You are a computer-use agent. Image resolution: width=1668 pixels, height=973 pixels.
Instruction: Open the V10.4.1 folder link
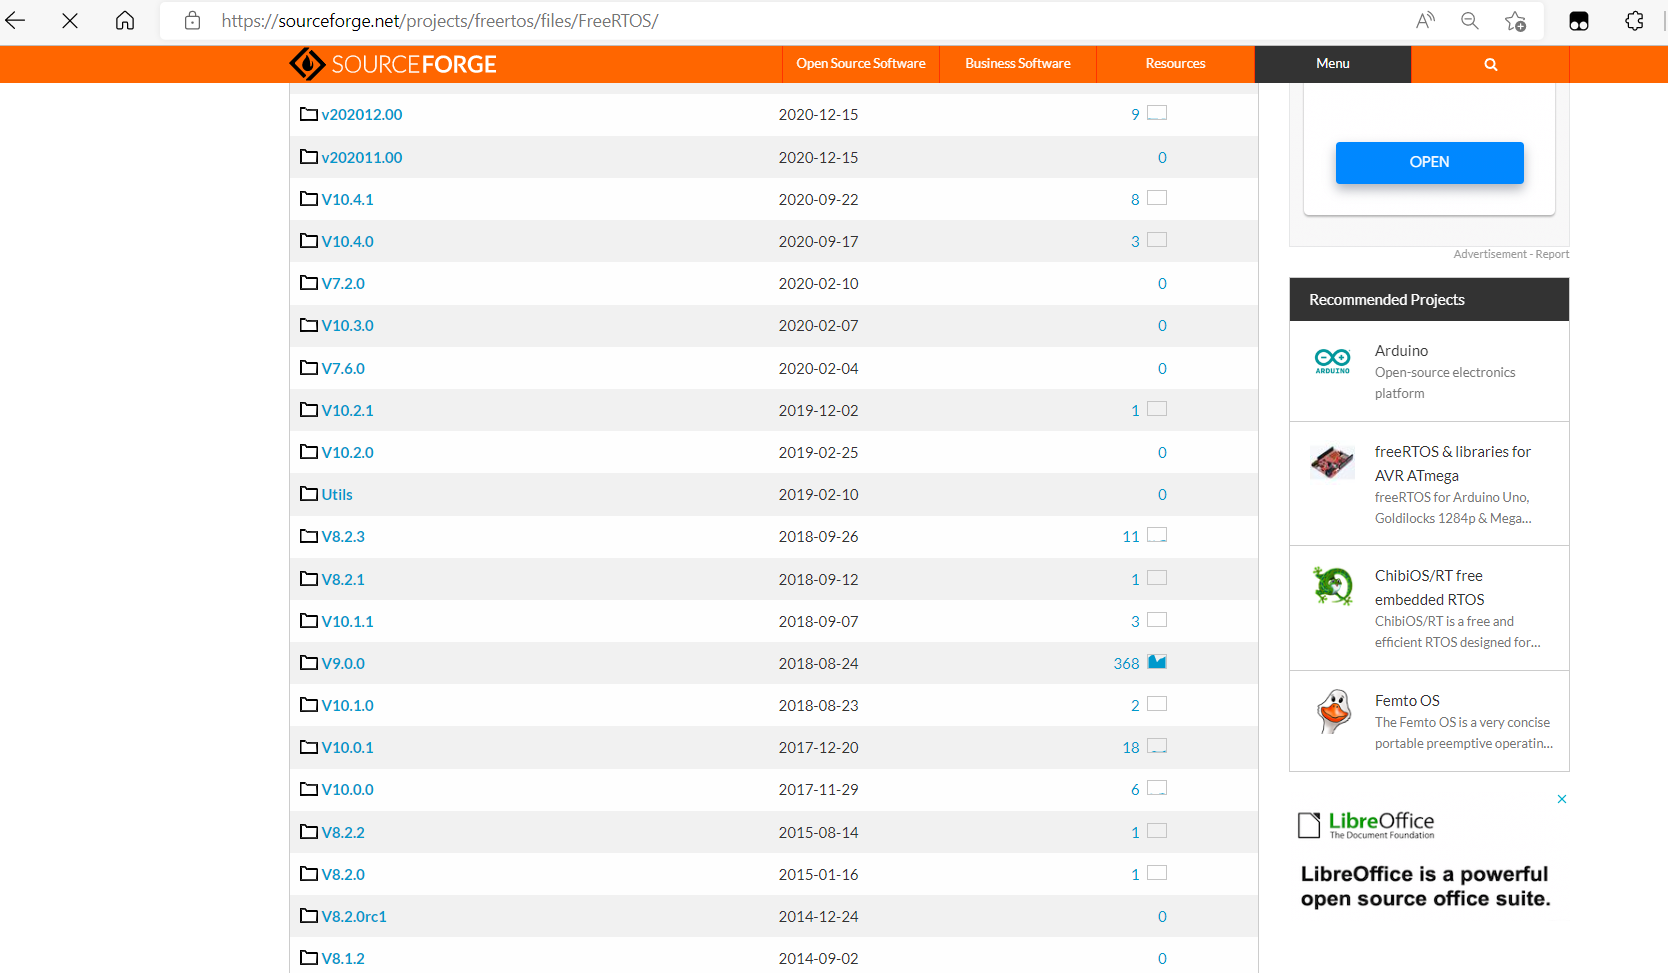[347, 200]
